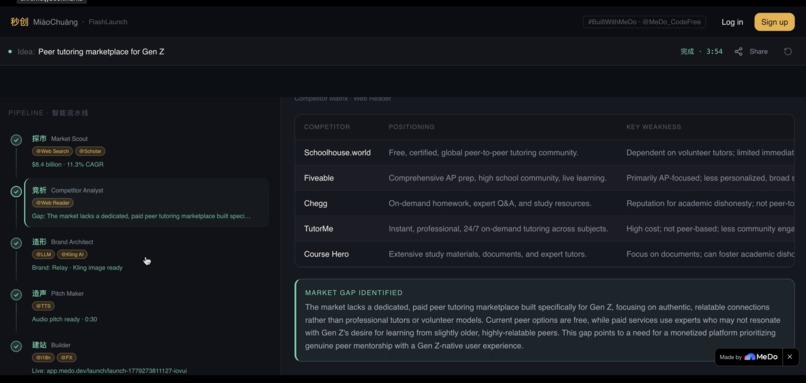Image resolution: width=806 pixels, height=383 pixels.
Task: Click the Fiveable competitor cell
Action: (319, 178)
